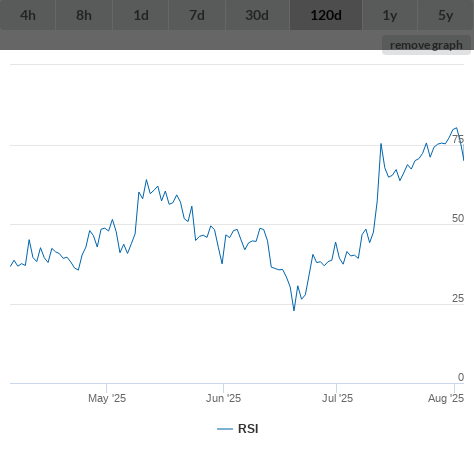Show the 7d time range
474x455 pixels.
tap(197, 15)
